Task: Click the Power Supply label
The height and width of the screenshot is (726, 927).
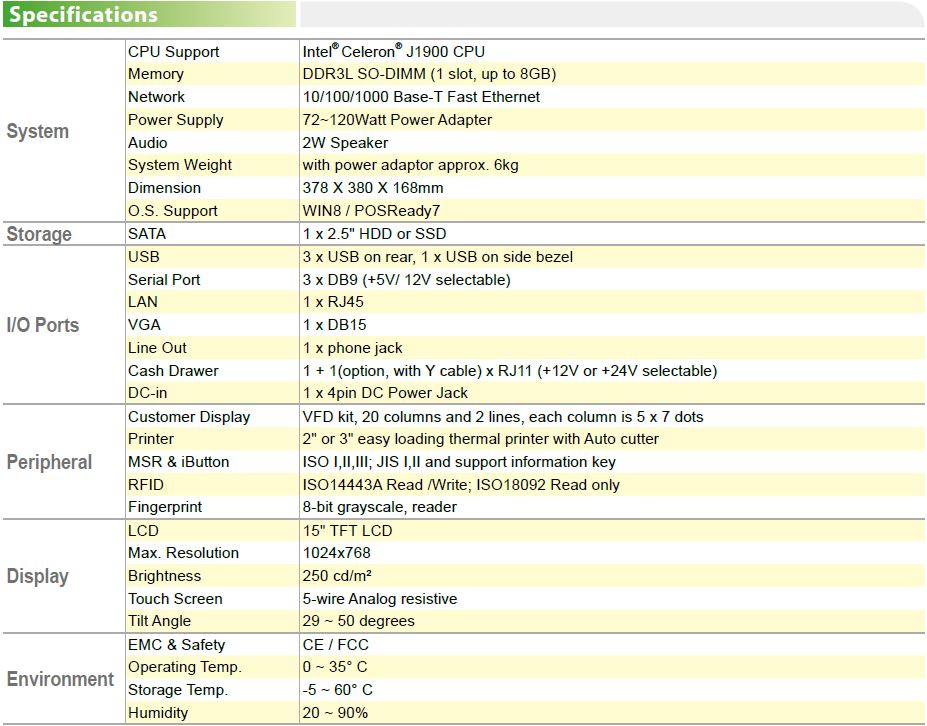Action: click(176, 120)
